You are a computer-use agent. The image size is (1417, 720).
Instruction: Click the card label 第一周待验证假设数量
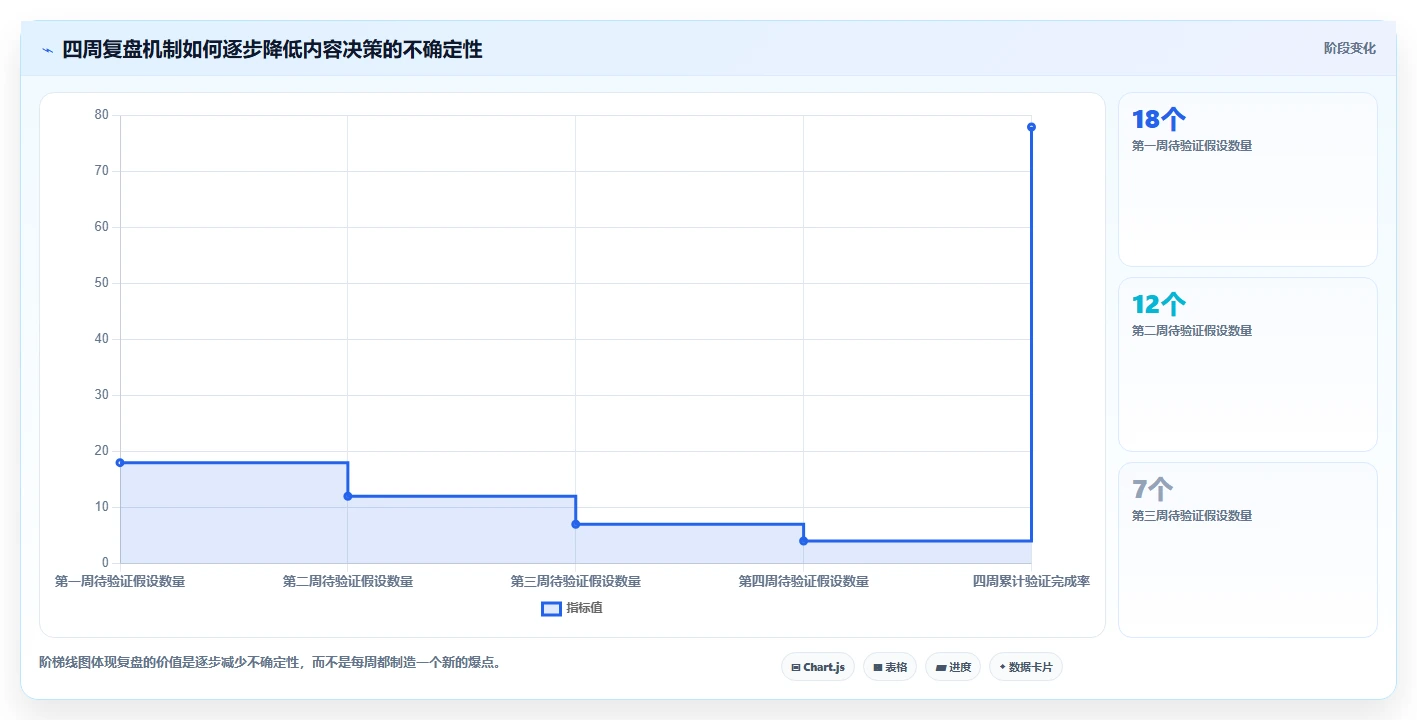1192,146
